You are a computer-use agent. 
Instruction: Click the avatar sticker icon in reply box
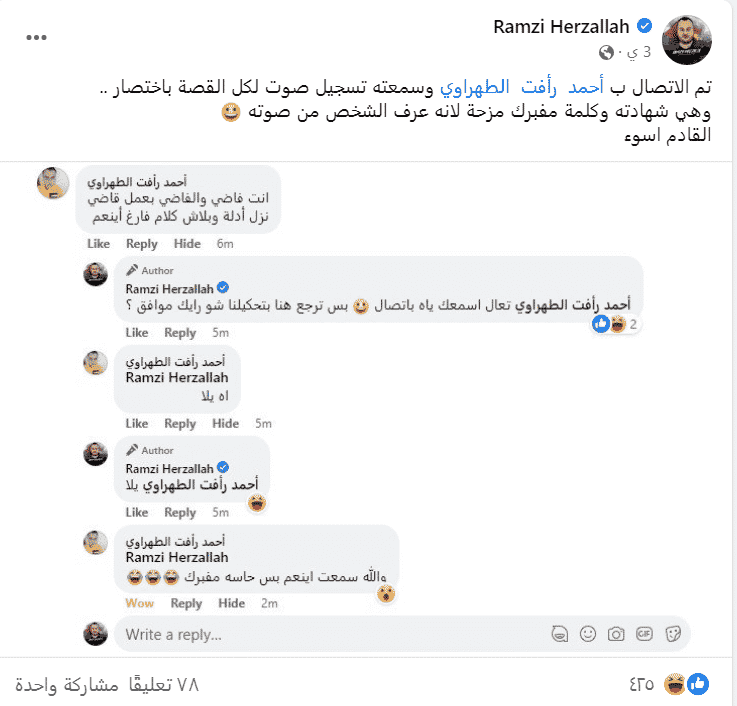coord(559,634)
